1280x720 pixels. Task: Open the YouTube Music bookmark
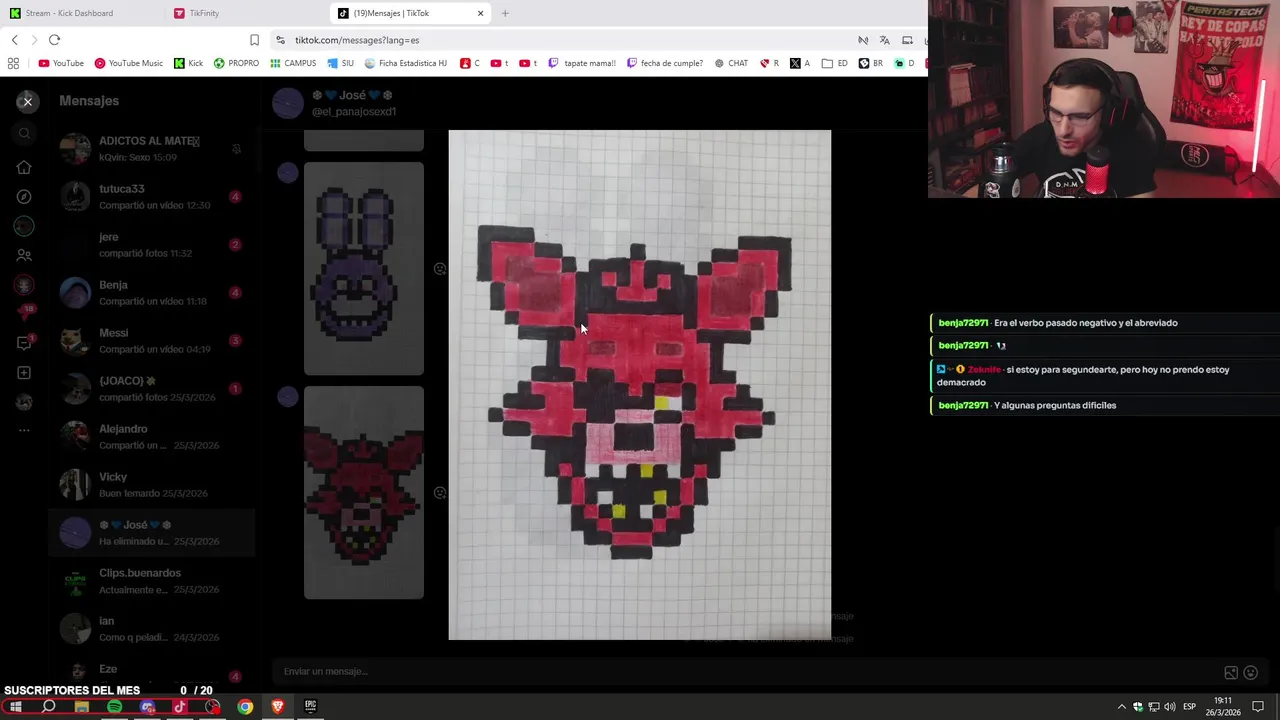tap(128, 63)
